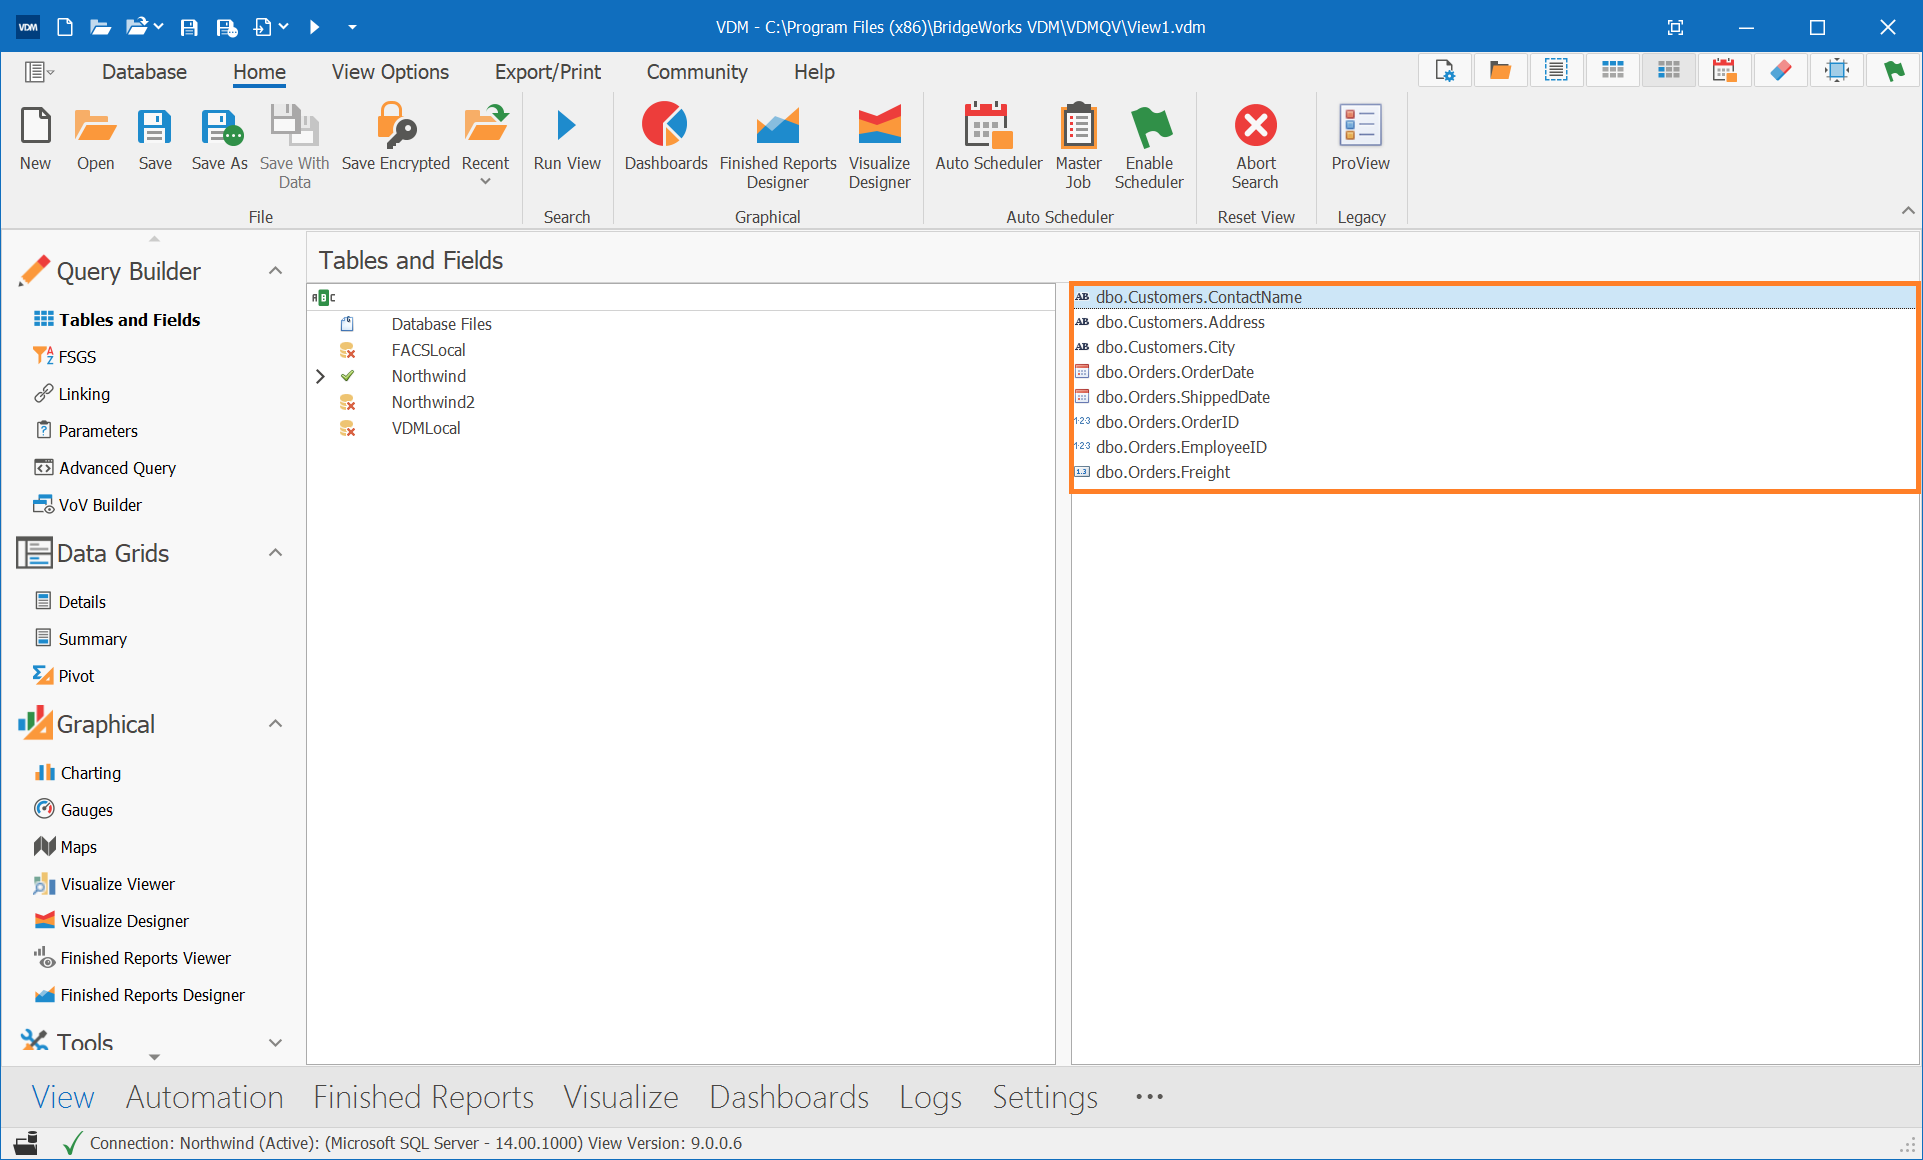Click the page settings gear icon top right

click(x=1445, y=71)
